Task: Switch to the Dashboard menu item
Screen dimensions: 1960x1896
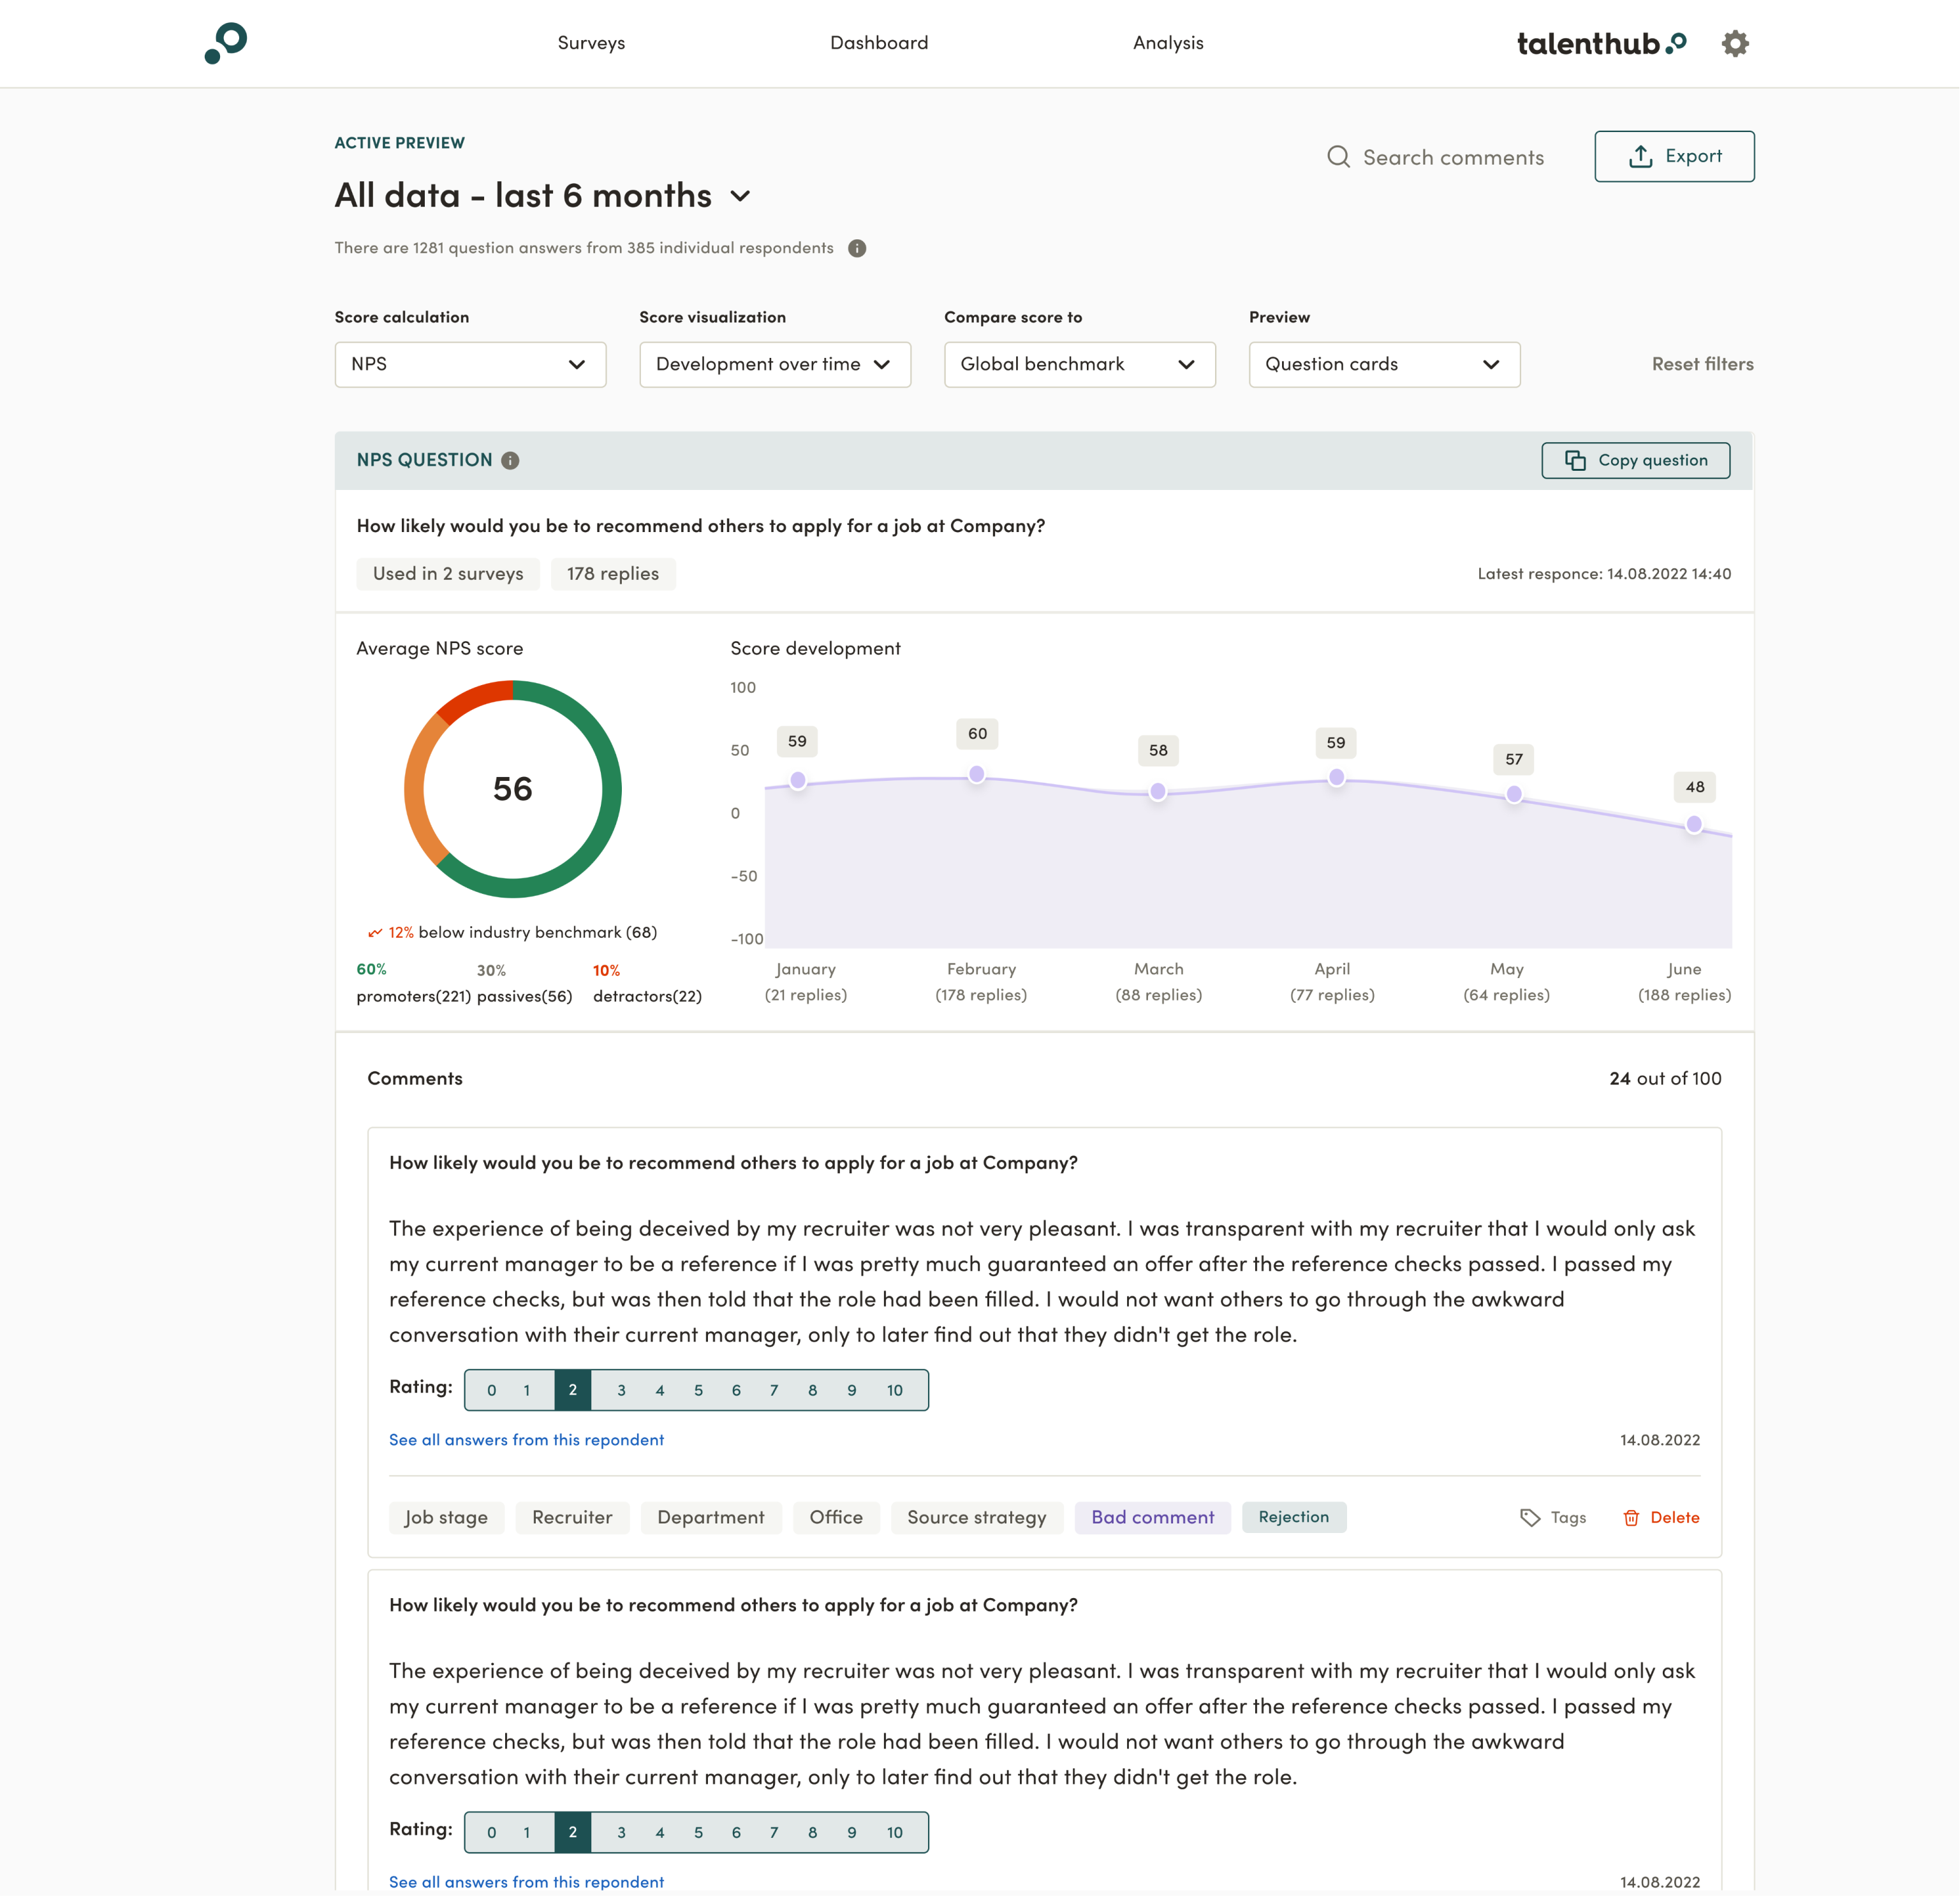Action: [879, 43]
